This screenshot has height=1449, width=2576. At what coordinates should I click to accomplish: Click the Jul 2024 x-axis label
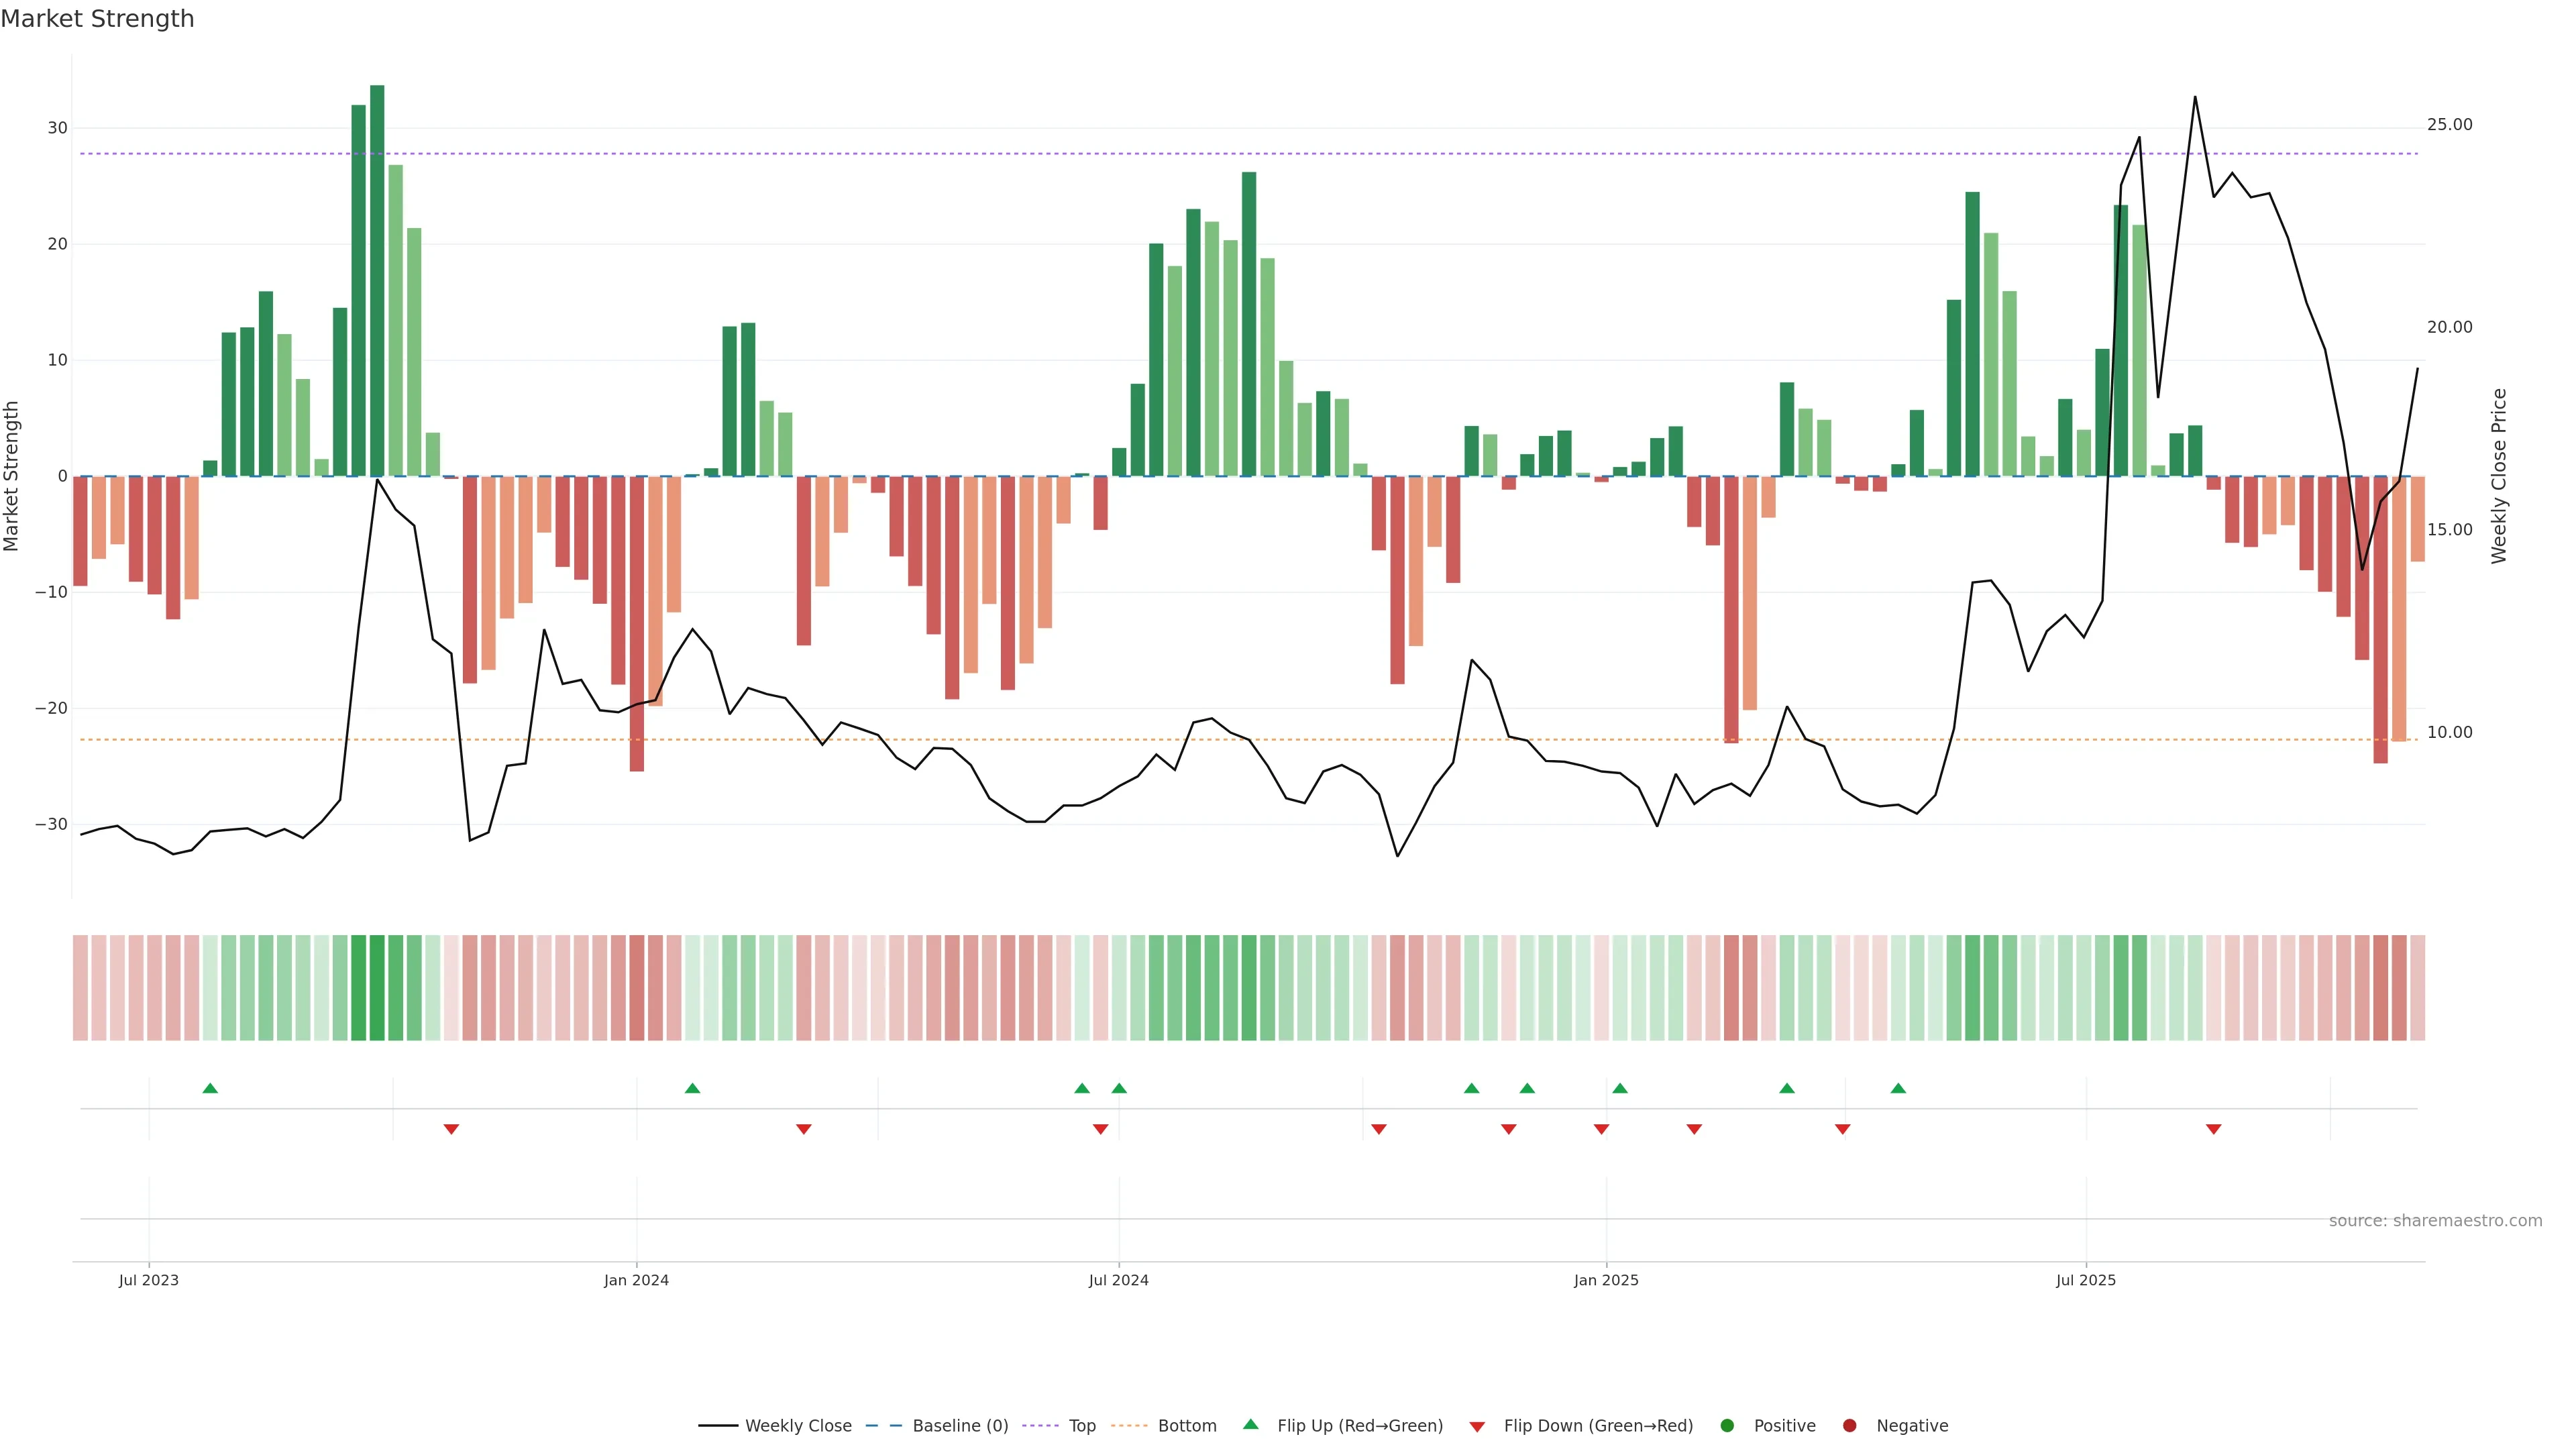coord(1118,1280)
